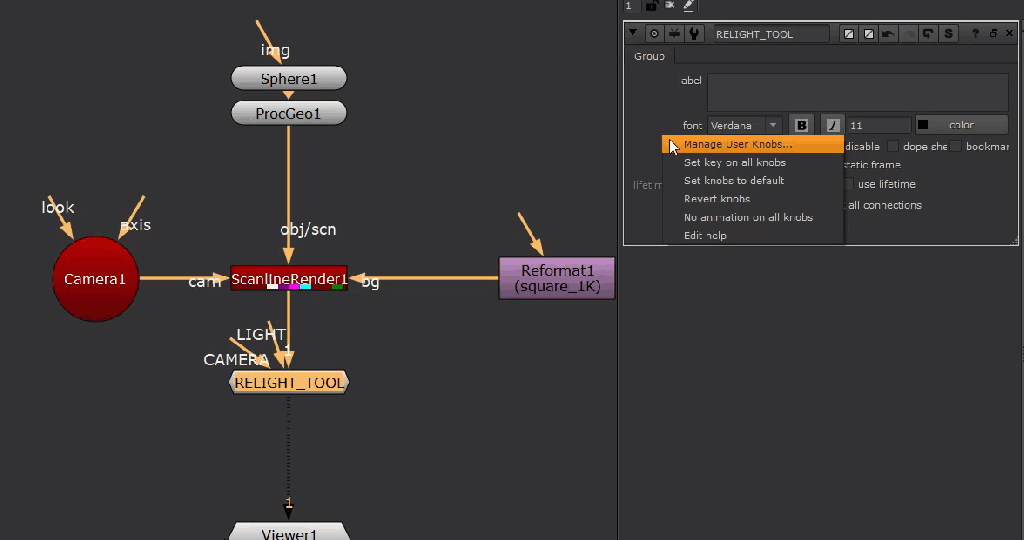Select Set knobs to default menu entry
Image resolution: width=1024 pixels, height=540 pixels.
pyautogui.click(x=733, y=181)
